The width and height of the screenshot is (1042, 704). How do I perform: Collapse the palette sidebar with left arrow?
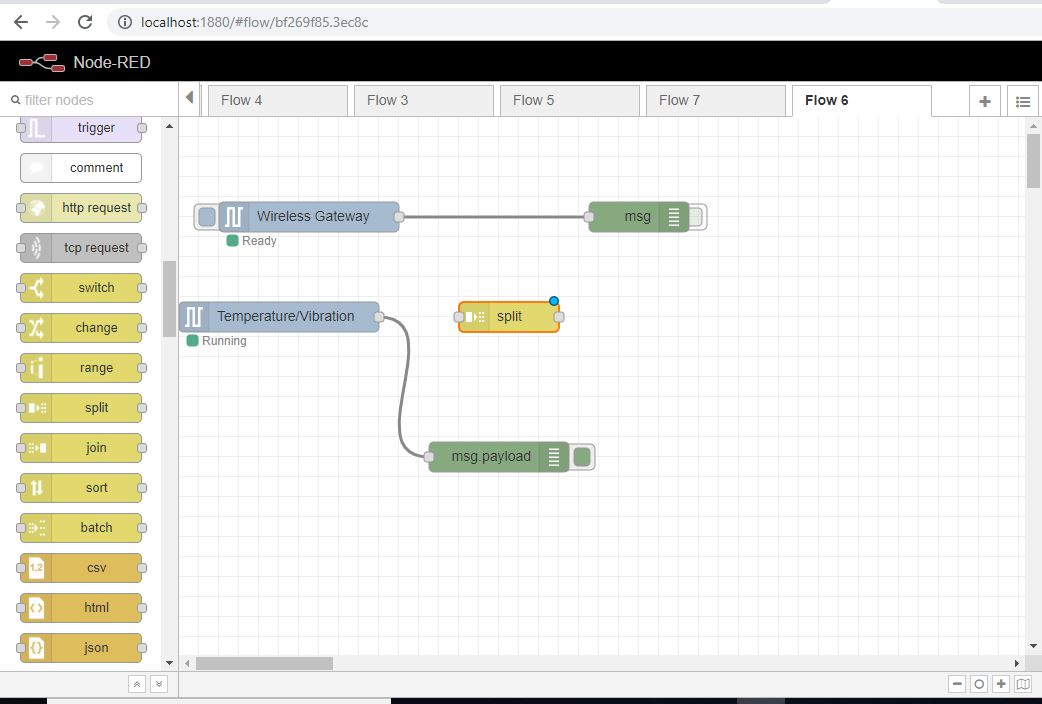pyautogui.click(x=189, y=98)
